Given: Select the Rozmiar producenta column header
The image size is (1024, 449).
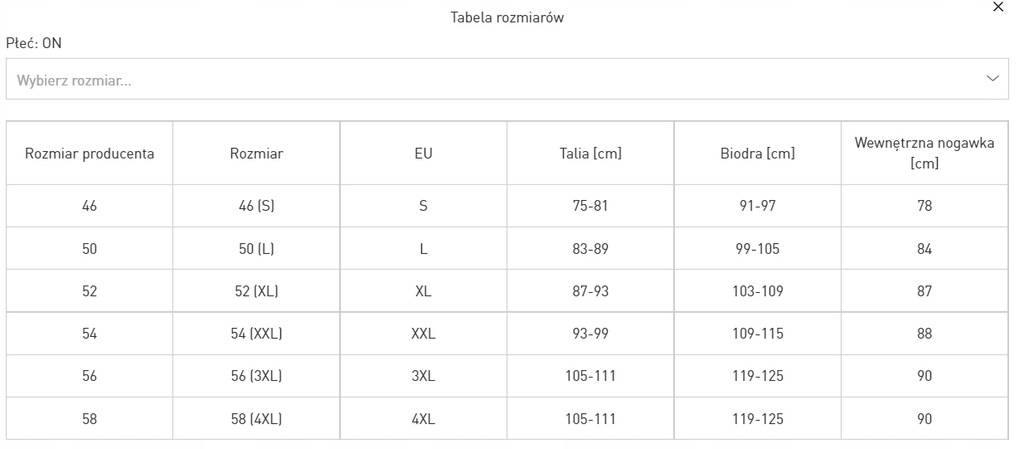Looking at the screenshot, I should [89, 154].
